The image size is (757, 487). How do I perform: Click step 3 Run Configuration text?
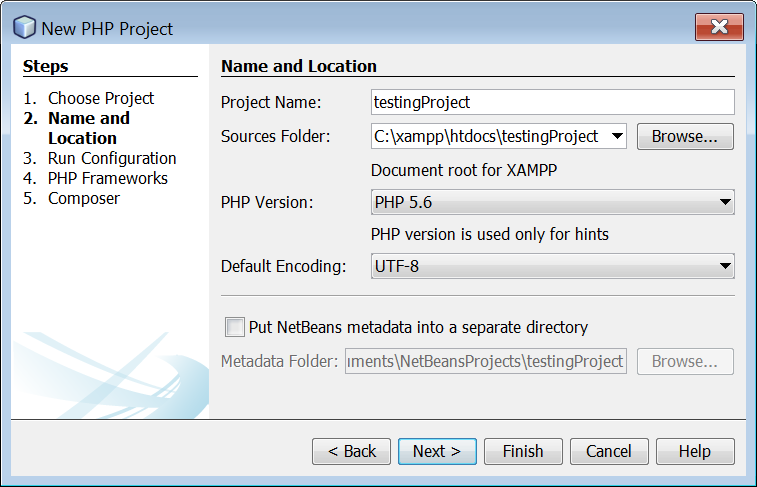112,158
